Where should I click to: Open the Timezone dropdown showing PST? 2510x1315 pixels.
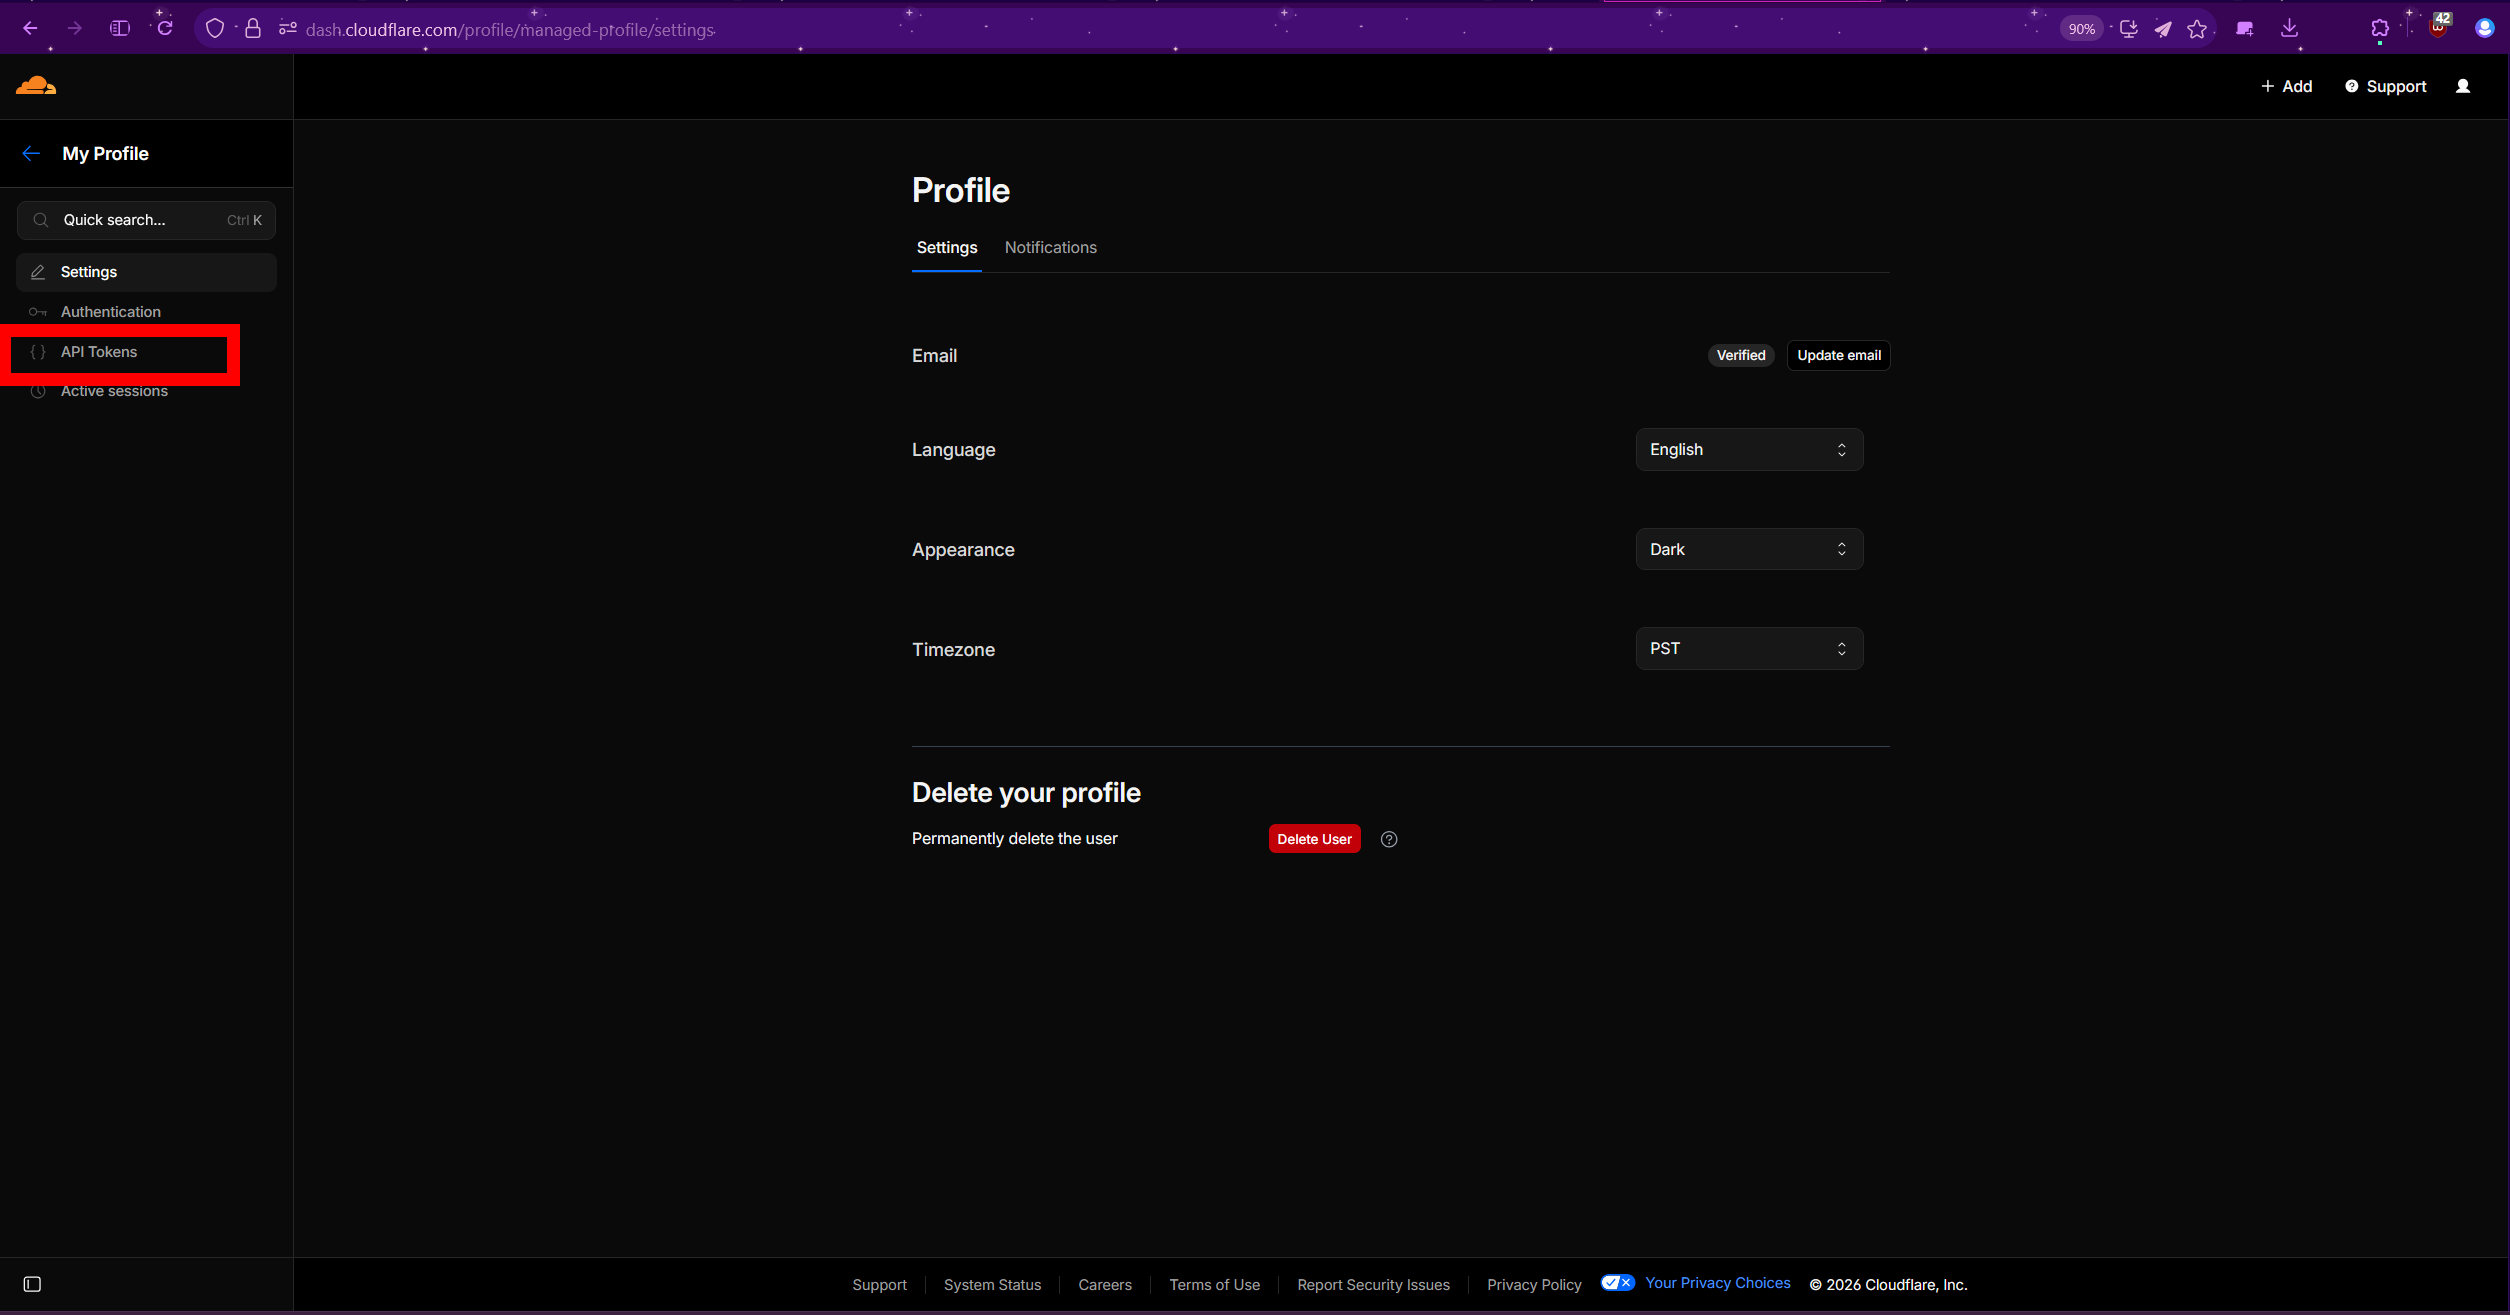1748,648
